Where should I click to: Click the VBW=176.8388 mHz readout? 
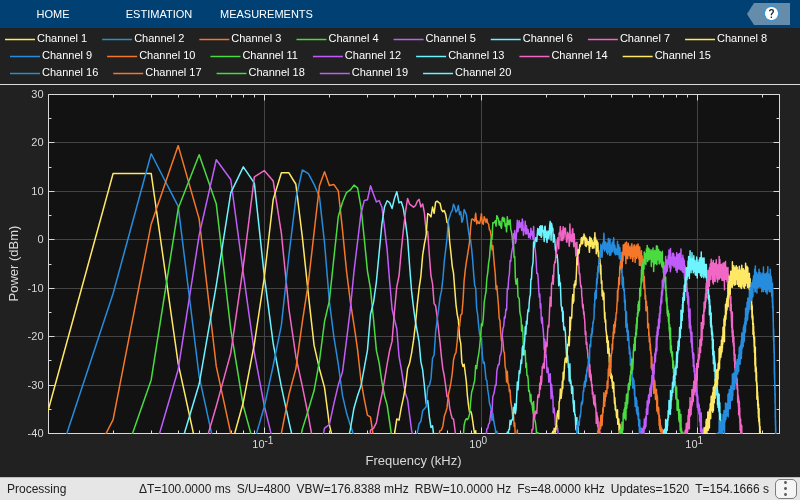(352, 489)
